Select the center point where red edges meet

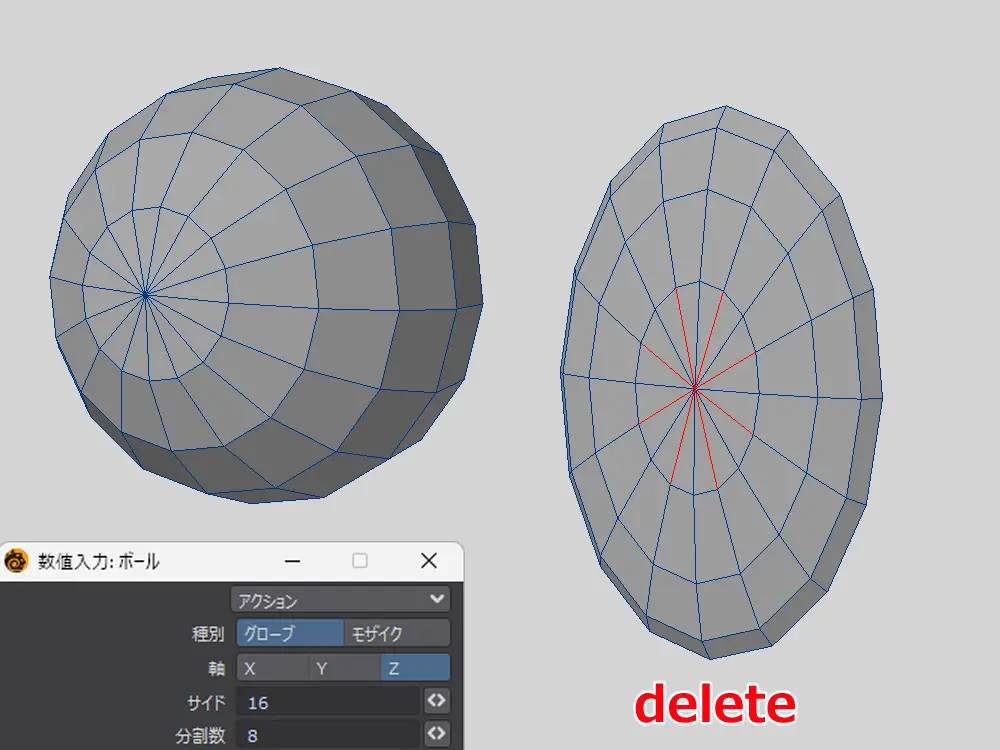(694, 387)
